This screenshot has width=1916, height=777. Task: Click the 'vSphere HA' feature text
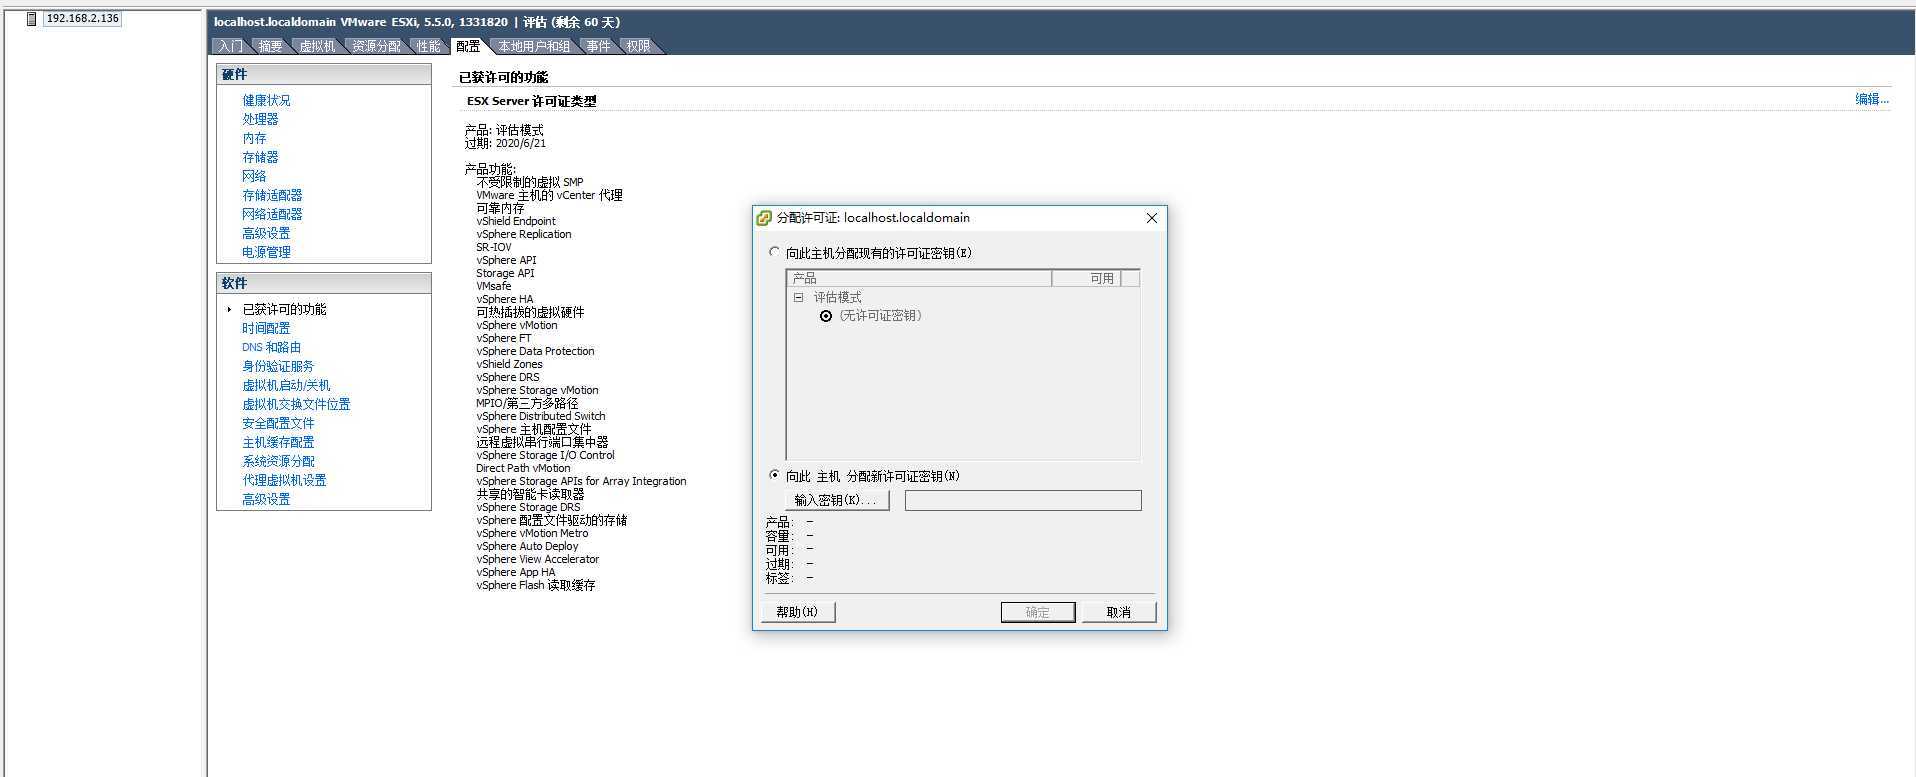click(x=505, y=299)
